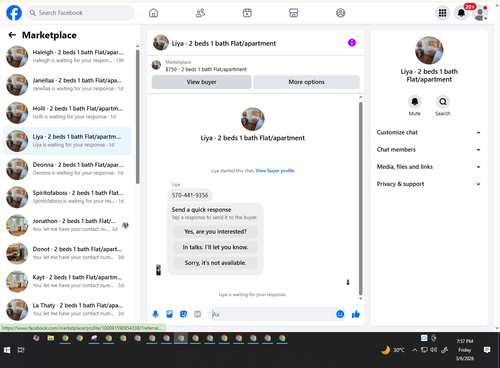Open the Windows notification center icon
500x368 pixels.
point(487,350)
